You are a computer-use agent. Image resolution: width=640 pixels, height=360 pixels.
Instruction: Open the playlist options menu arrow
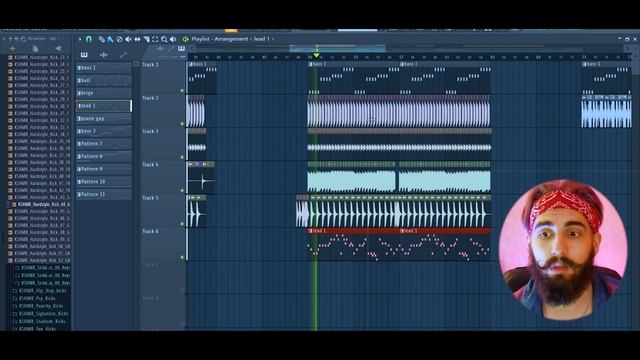pyautogui.click(x=80, y=39)
